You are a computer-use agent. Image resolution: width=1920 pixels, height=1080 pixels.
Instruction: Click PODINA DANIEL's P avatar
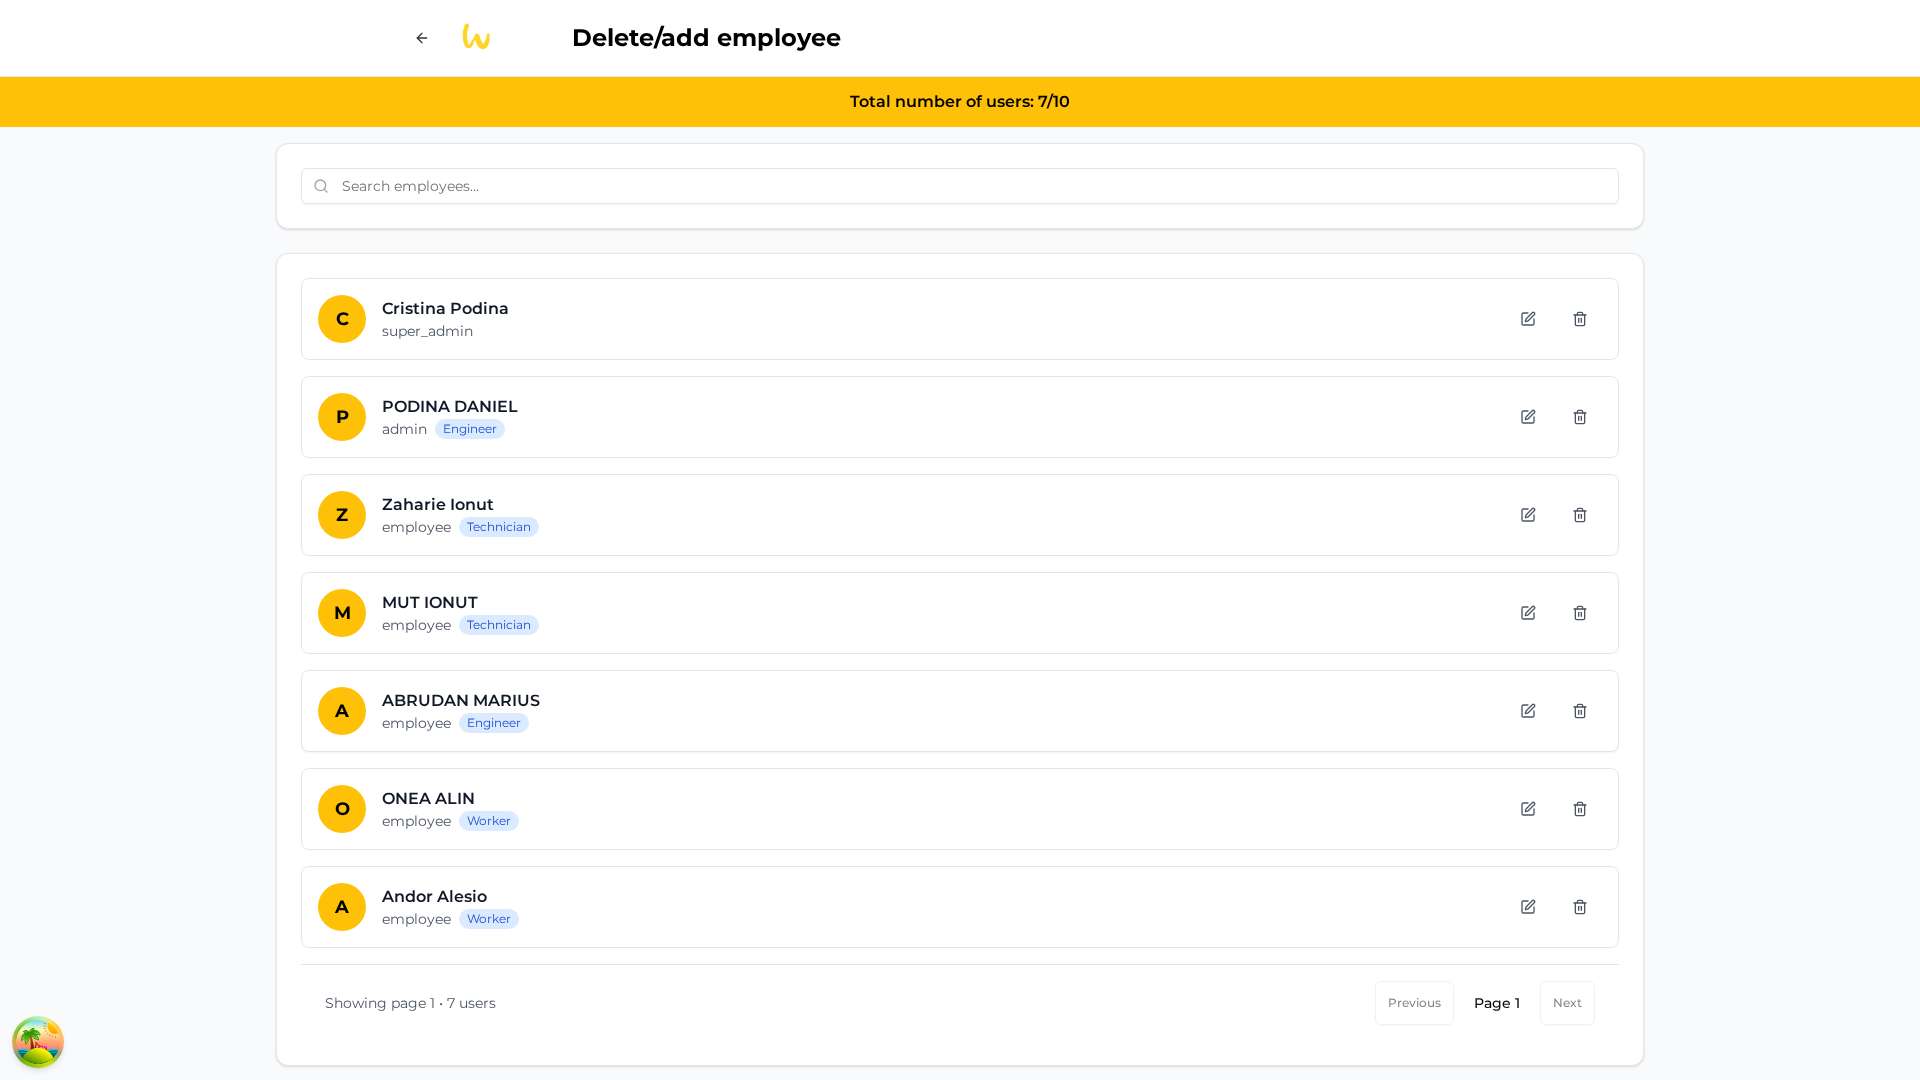[342, 417]
